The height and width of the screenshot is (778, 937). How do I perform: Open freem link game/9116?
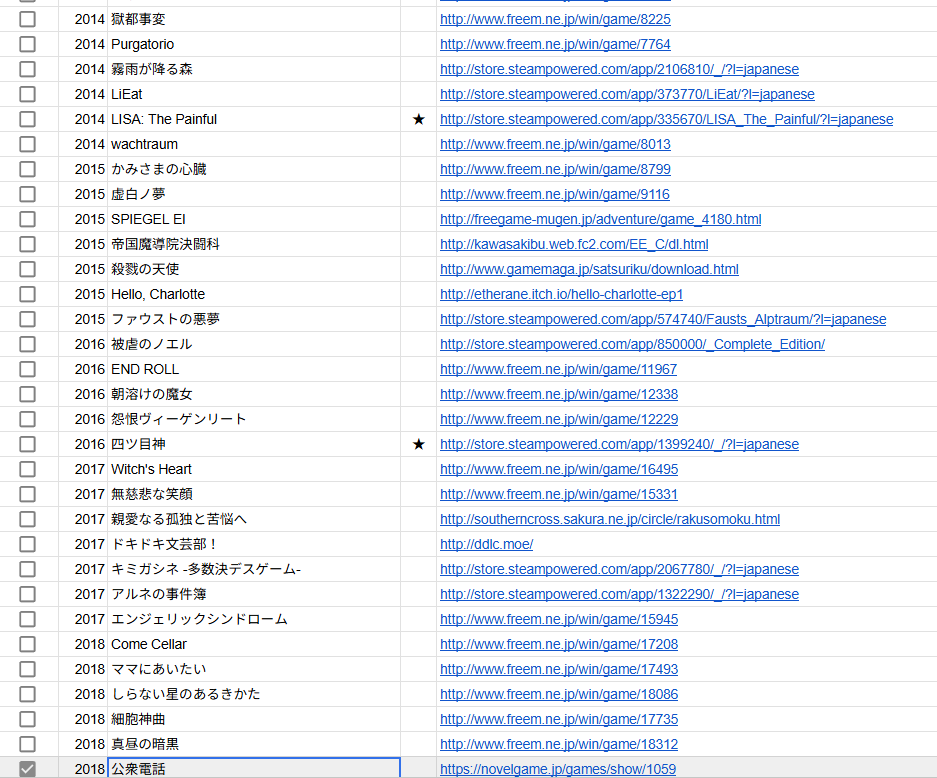point(555,194)
